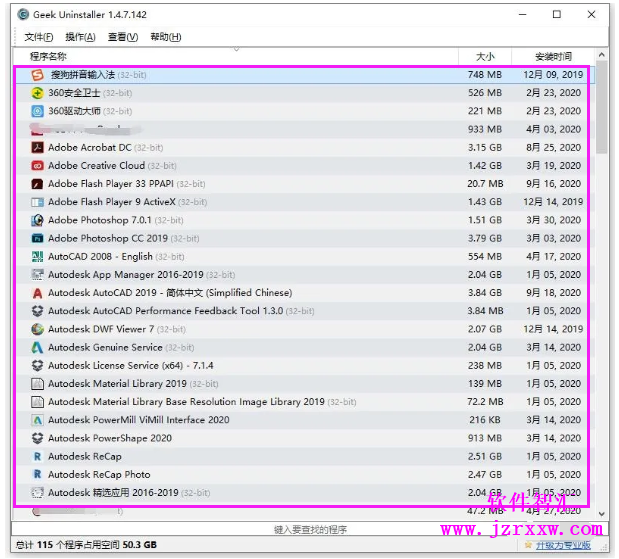Select AutoCAD 2008 - English entry text
This screenshot has width=619, height=559.
100,257
